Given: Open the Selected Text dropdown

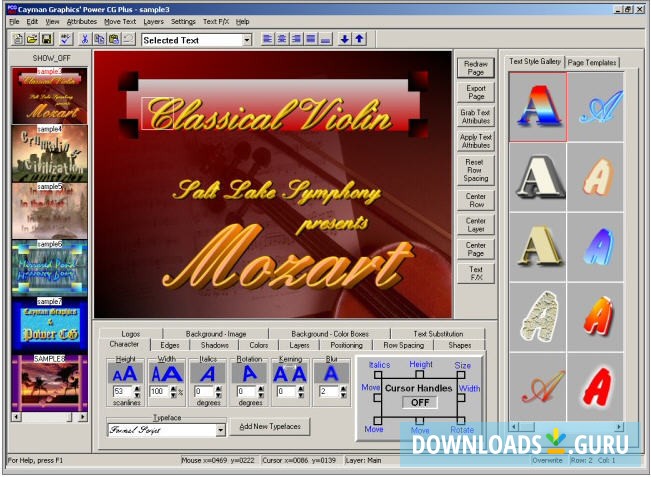Looking at the screenshot, I should (x=247, y=40).
